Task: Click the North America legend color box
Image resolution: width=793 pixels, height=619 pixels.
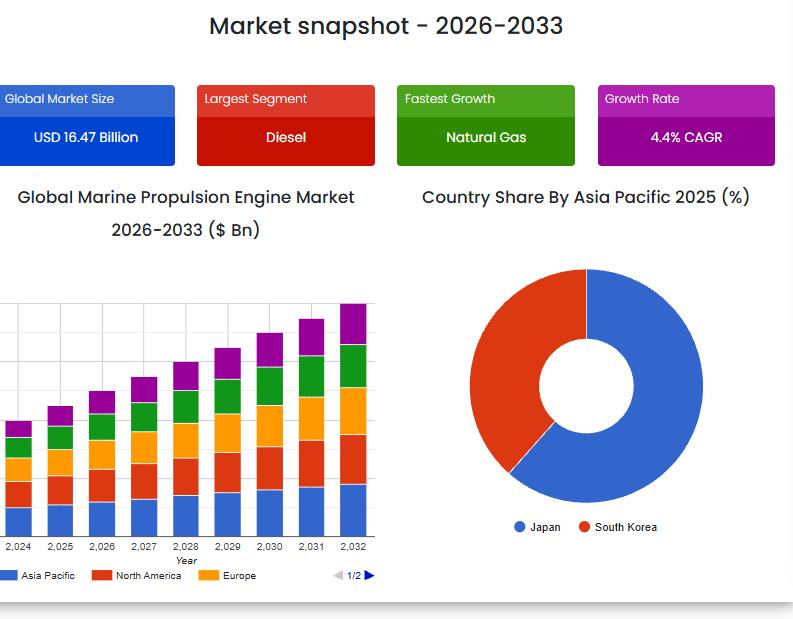Action: 101,575
